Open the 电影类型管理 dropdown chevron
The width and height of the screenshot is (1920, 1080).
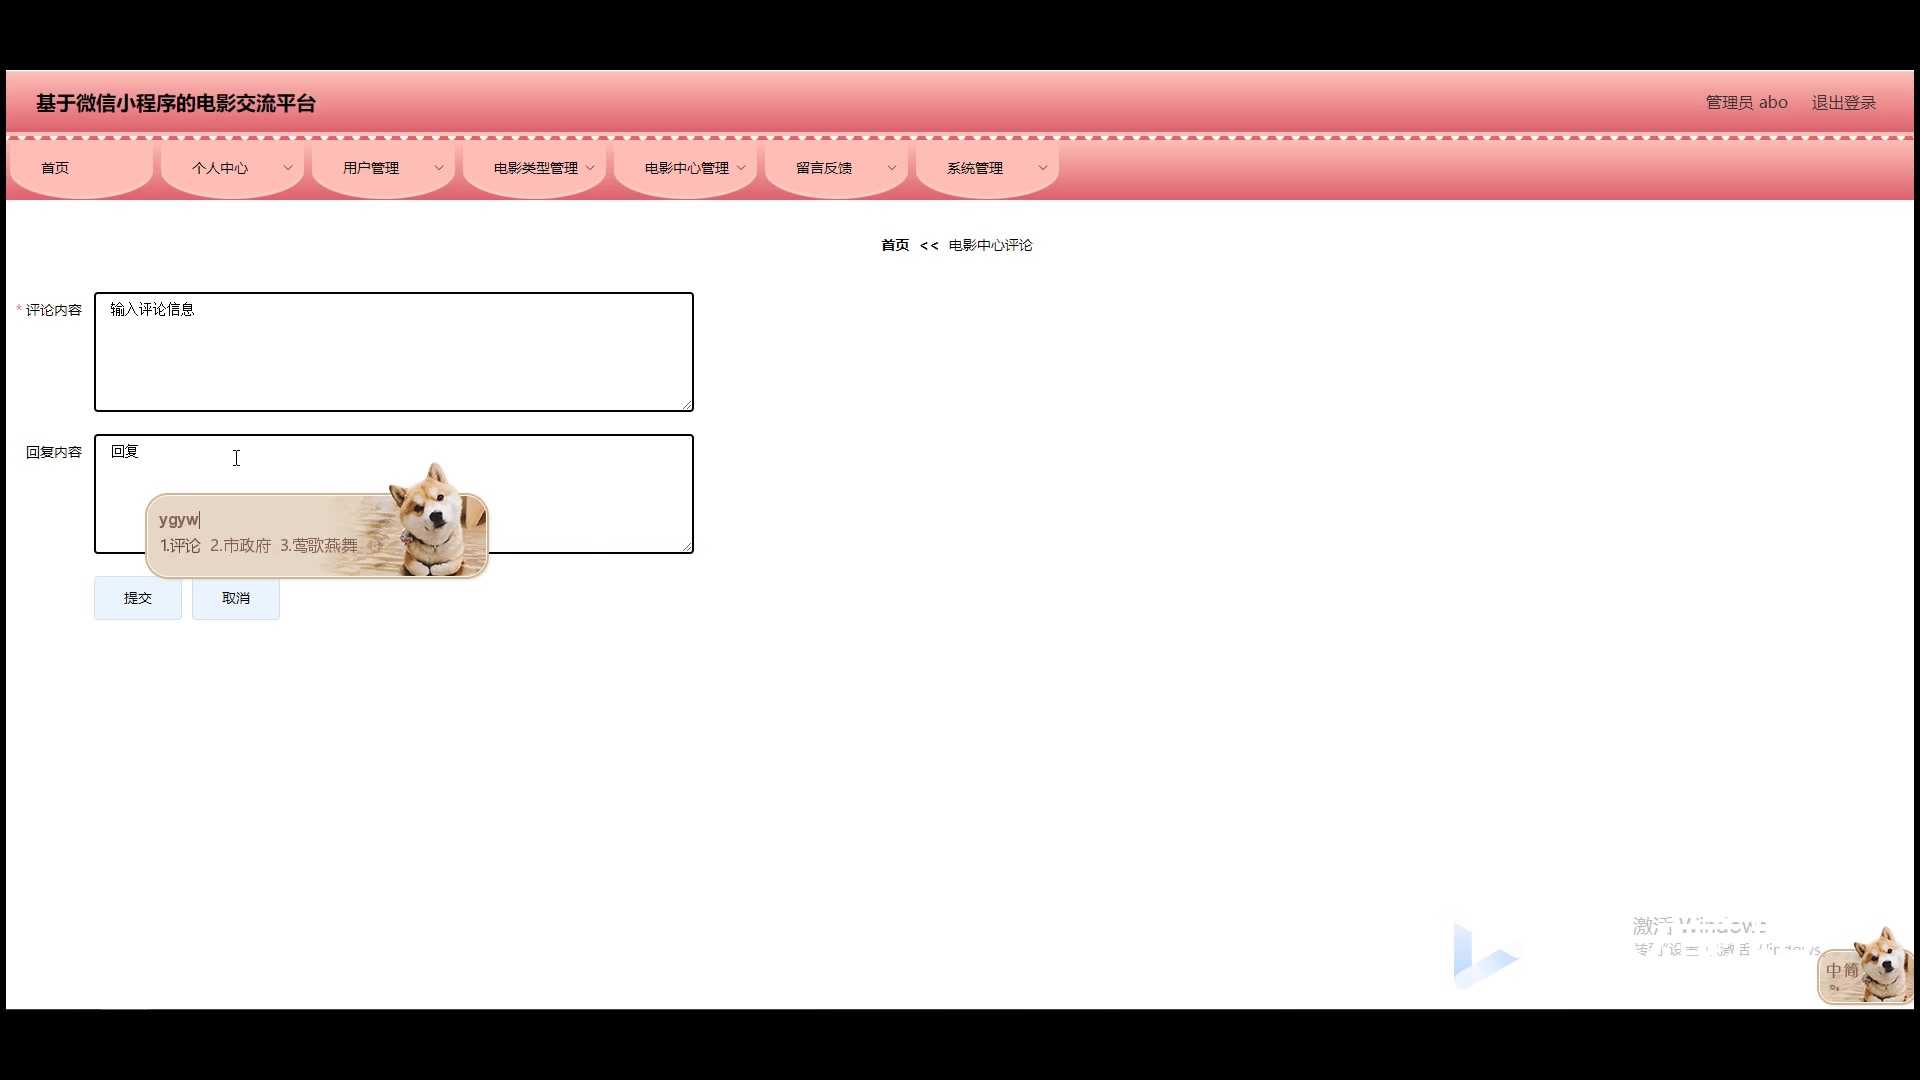point(590,168)
